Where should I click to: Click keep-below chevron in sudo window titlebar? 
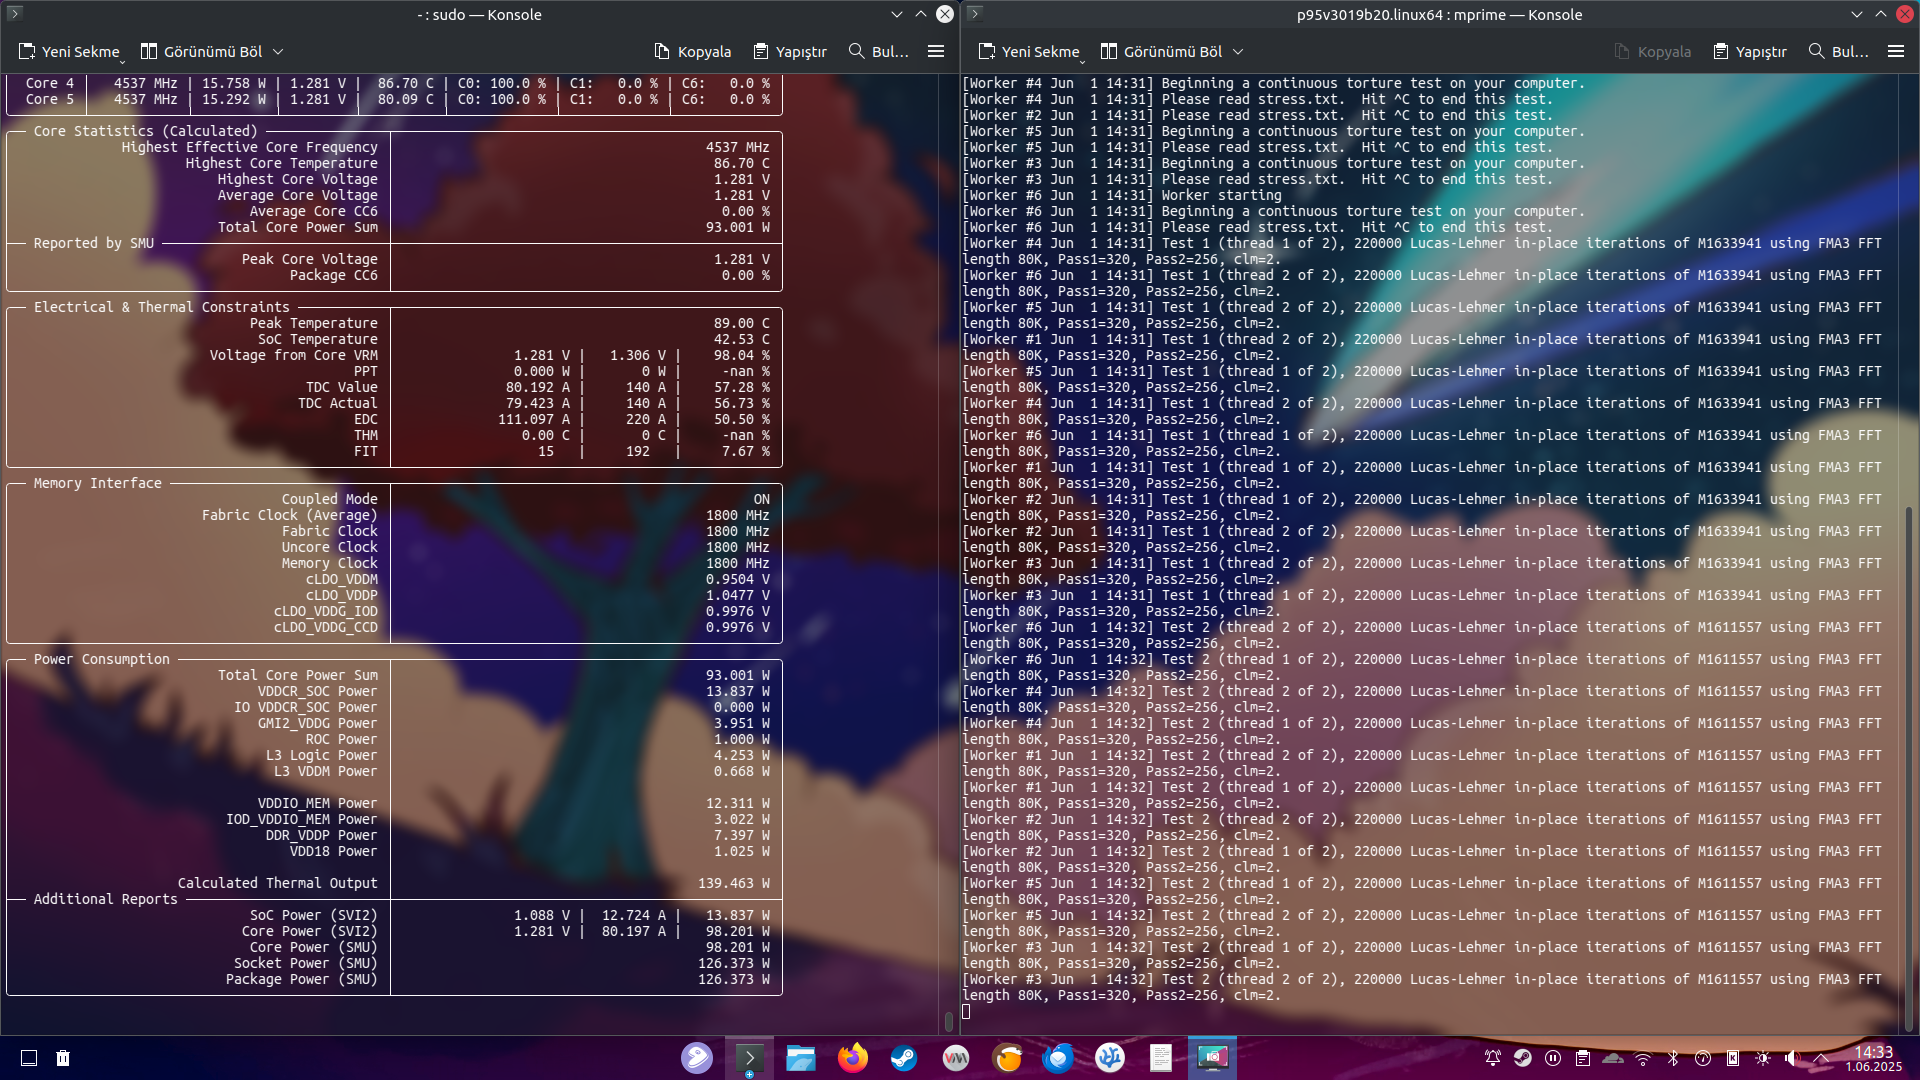897,14
